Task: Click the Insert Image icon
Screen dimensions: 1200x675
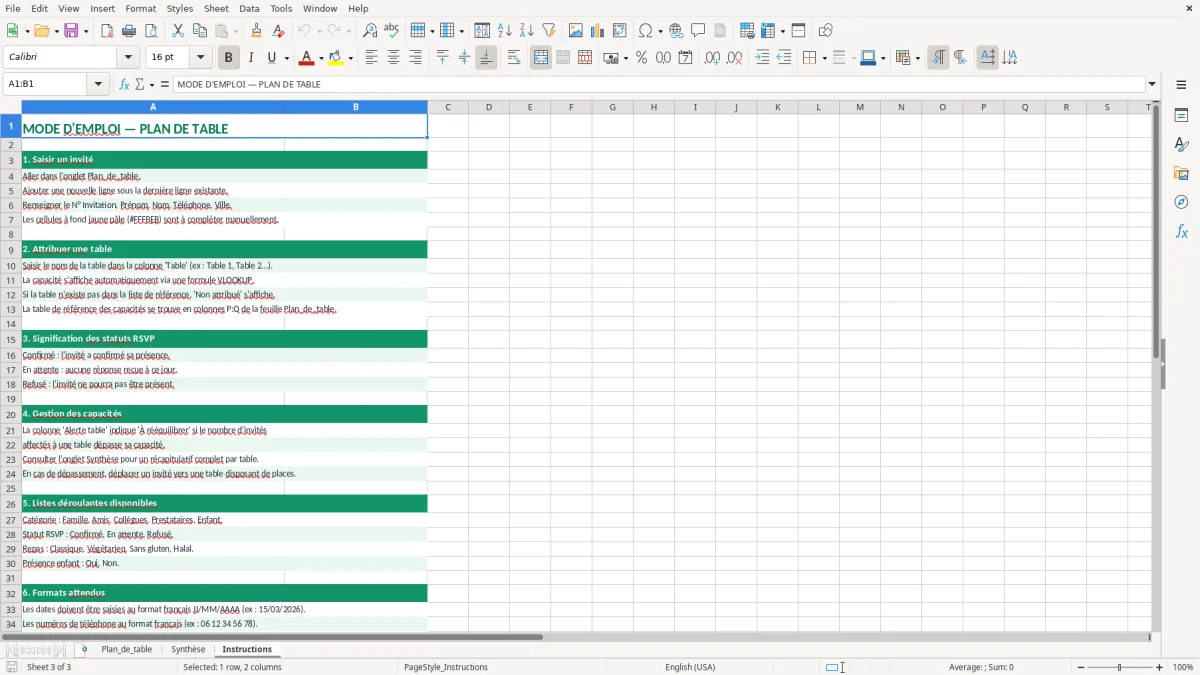Action: coord(576,31)
